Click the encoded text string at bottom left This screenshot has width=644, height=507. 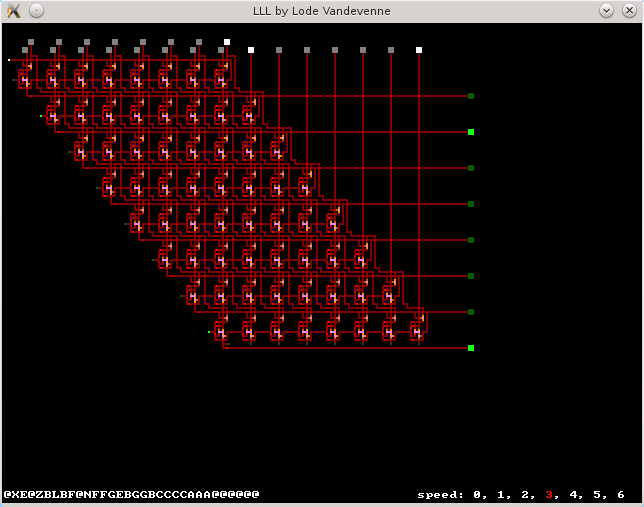pyautogui.click(x=131, y=495)
